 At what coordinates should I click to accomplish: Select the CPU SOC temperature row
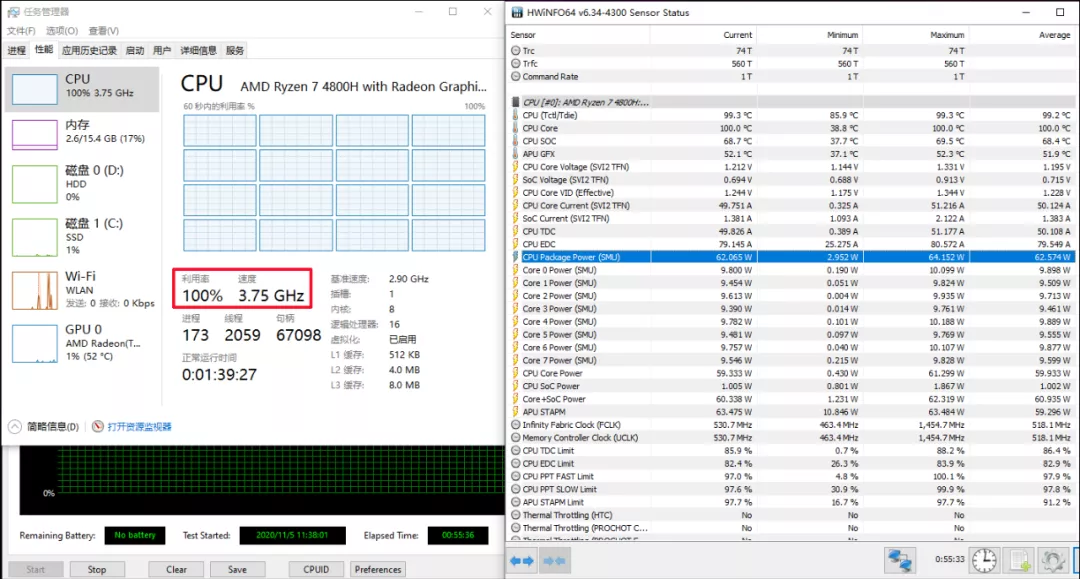point(791,141)
